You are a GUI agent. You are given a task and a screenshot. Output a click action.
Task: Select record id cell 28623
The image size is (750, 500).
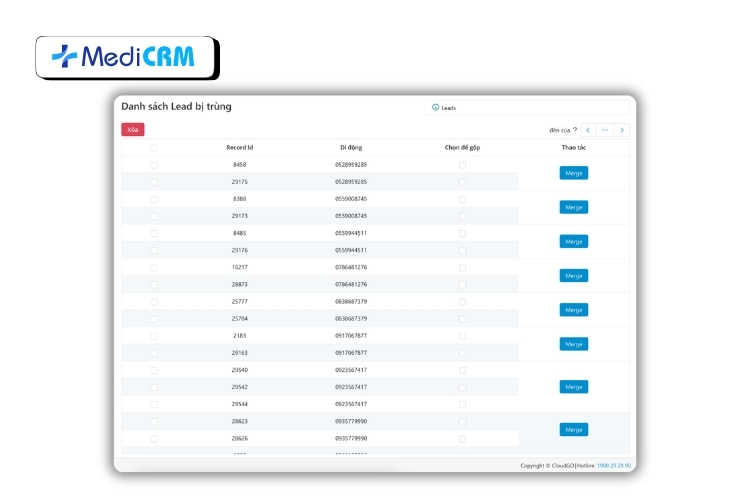tap(240, 422)
